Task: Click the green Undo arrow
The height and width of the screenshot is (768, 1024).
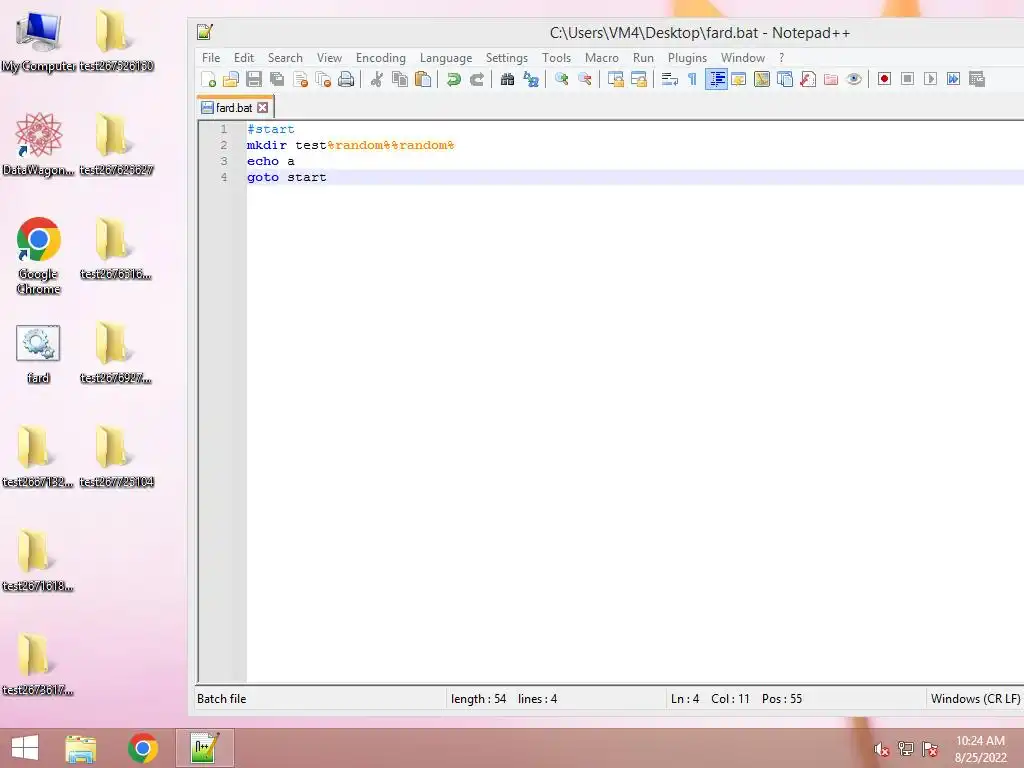Action: [x=454, y=80]
